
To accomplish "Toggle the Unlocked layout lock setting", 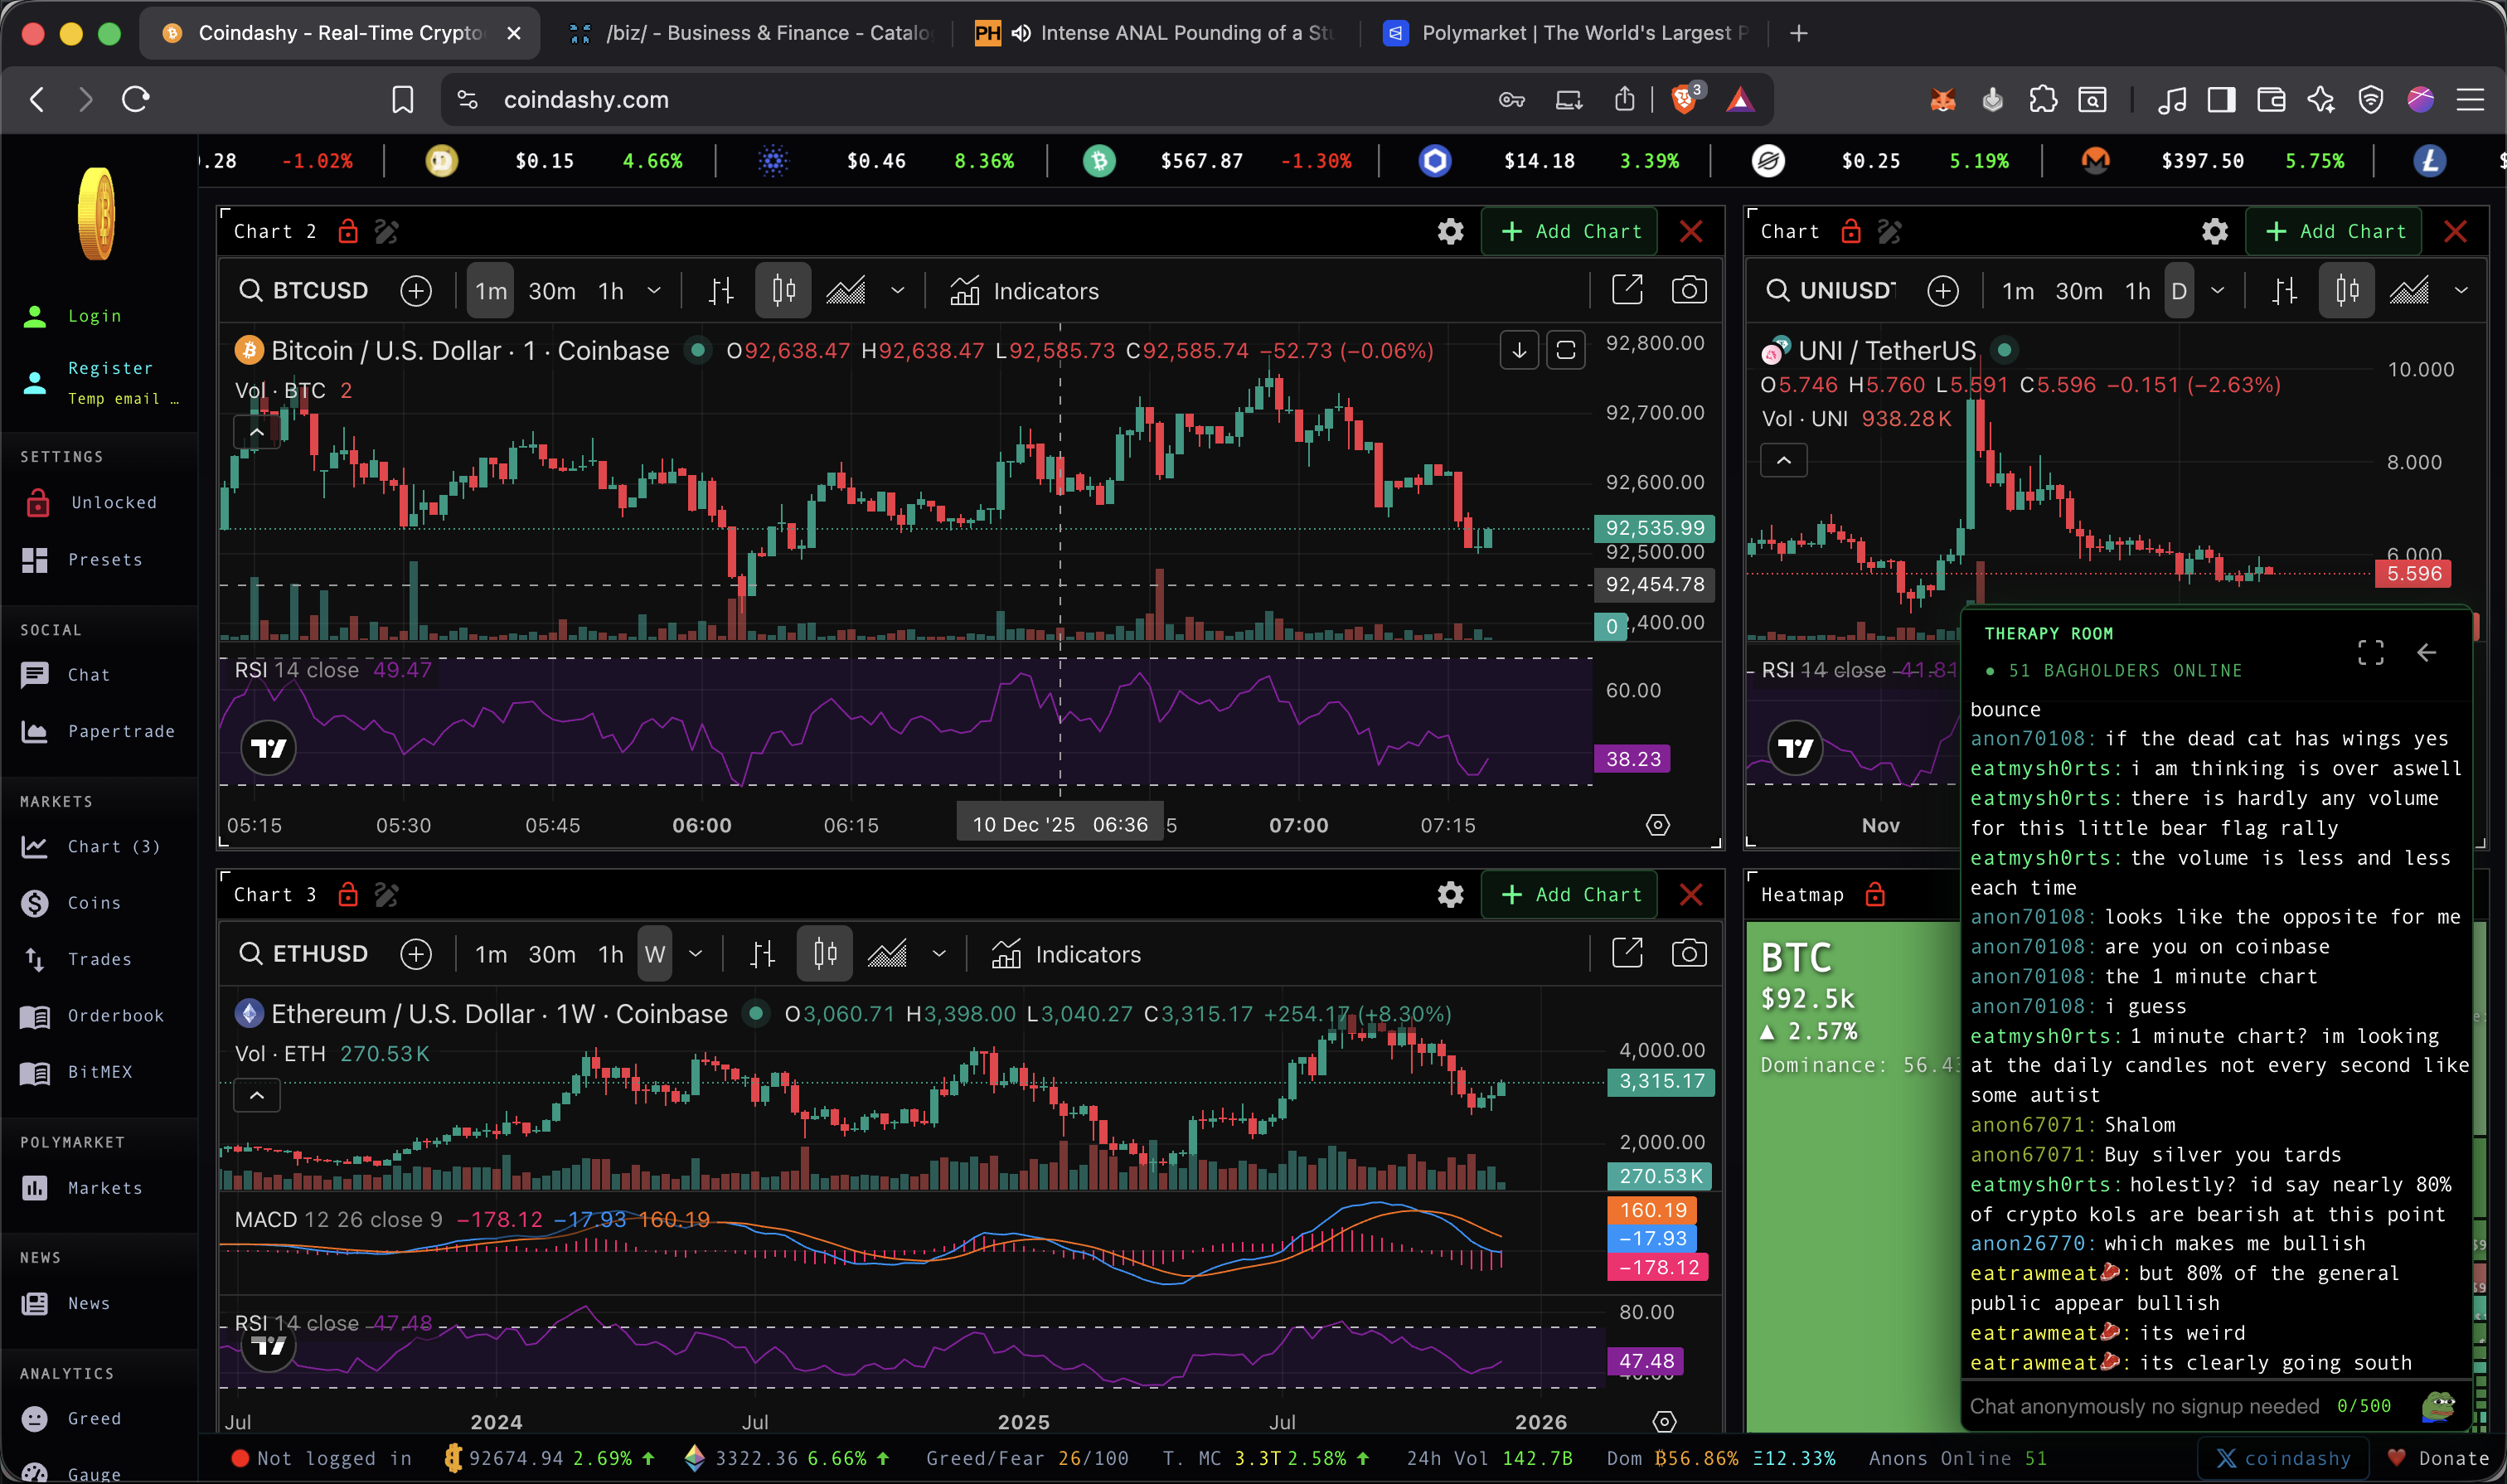I will click(113, 503).
